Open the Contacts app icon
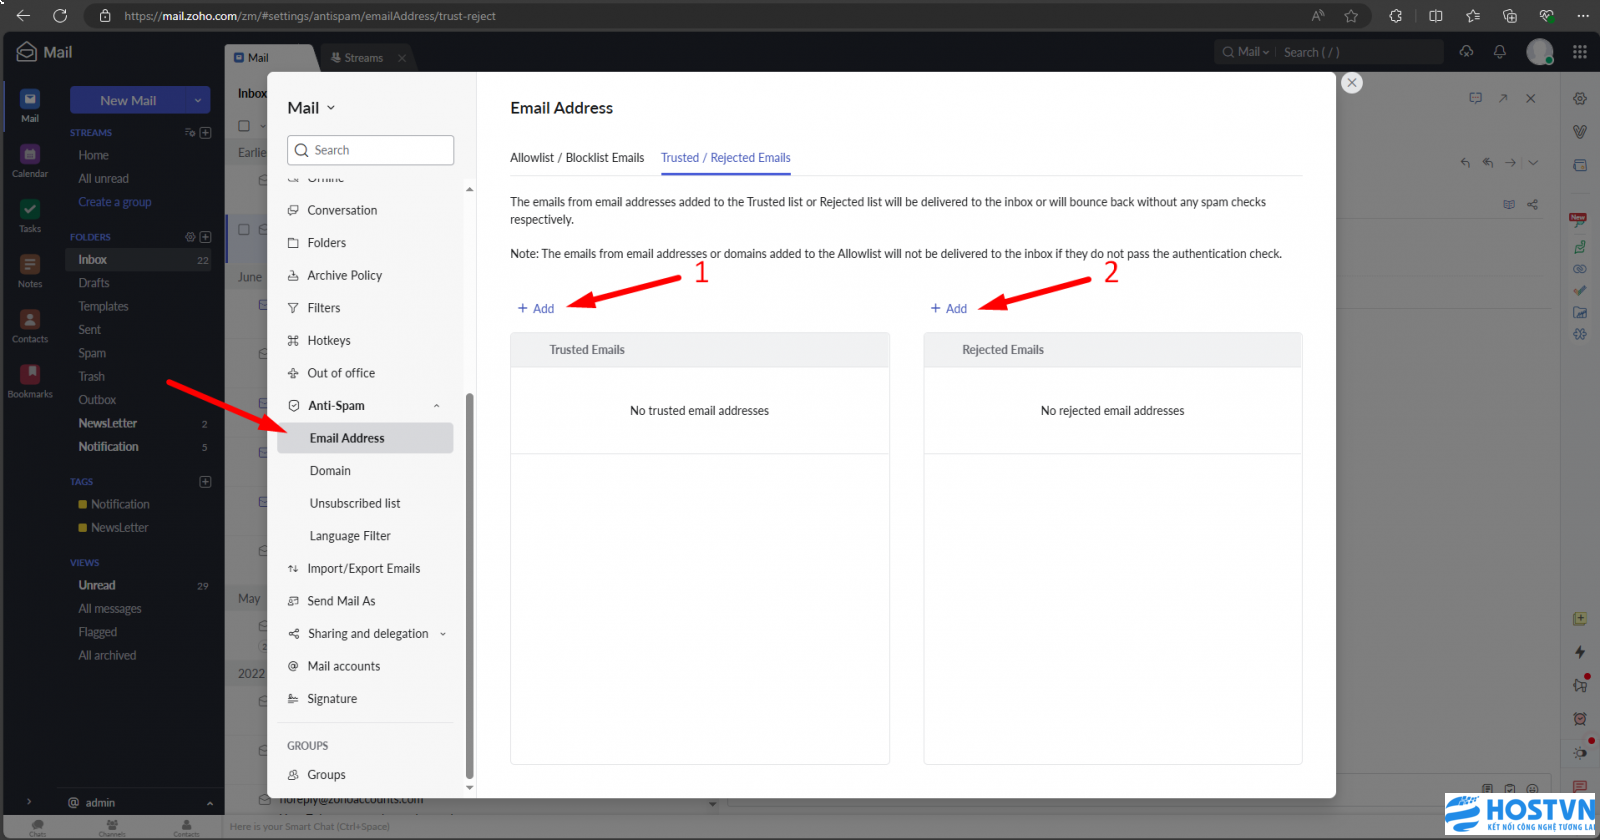This screenshot has height=840, width=1600. pyautogui.click(x=30, y=320)
